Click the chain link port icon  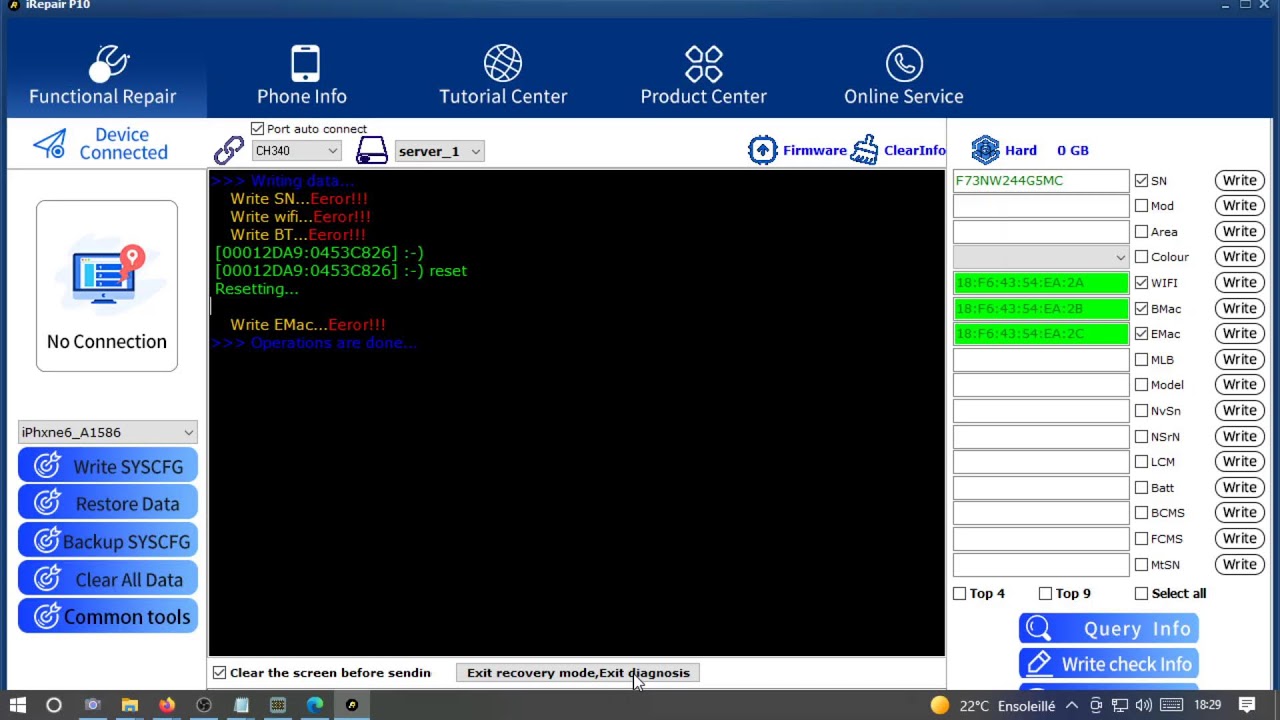coord(229,150)
